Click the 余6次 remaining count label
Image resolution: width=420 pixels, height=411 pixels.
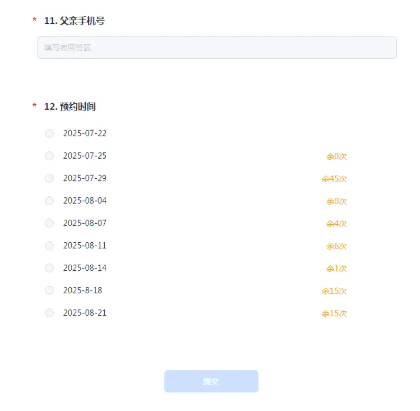coord(336,246)
